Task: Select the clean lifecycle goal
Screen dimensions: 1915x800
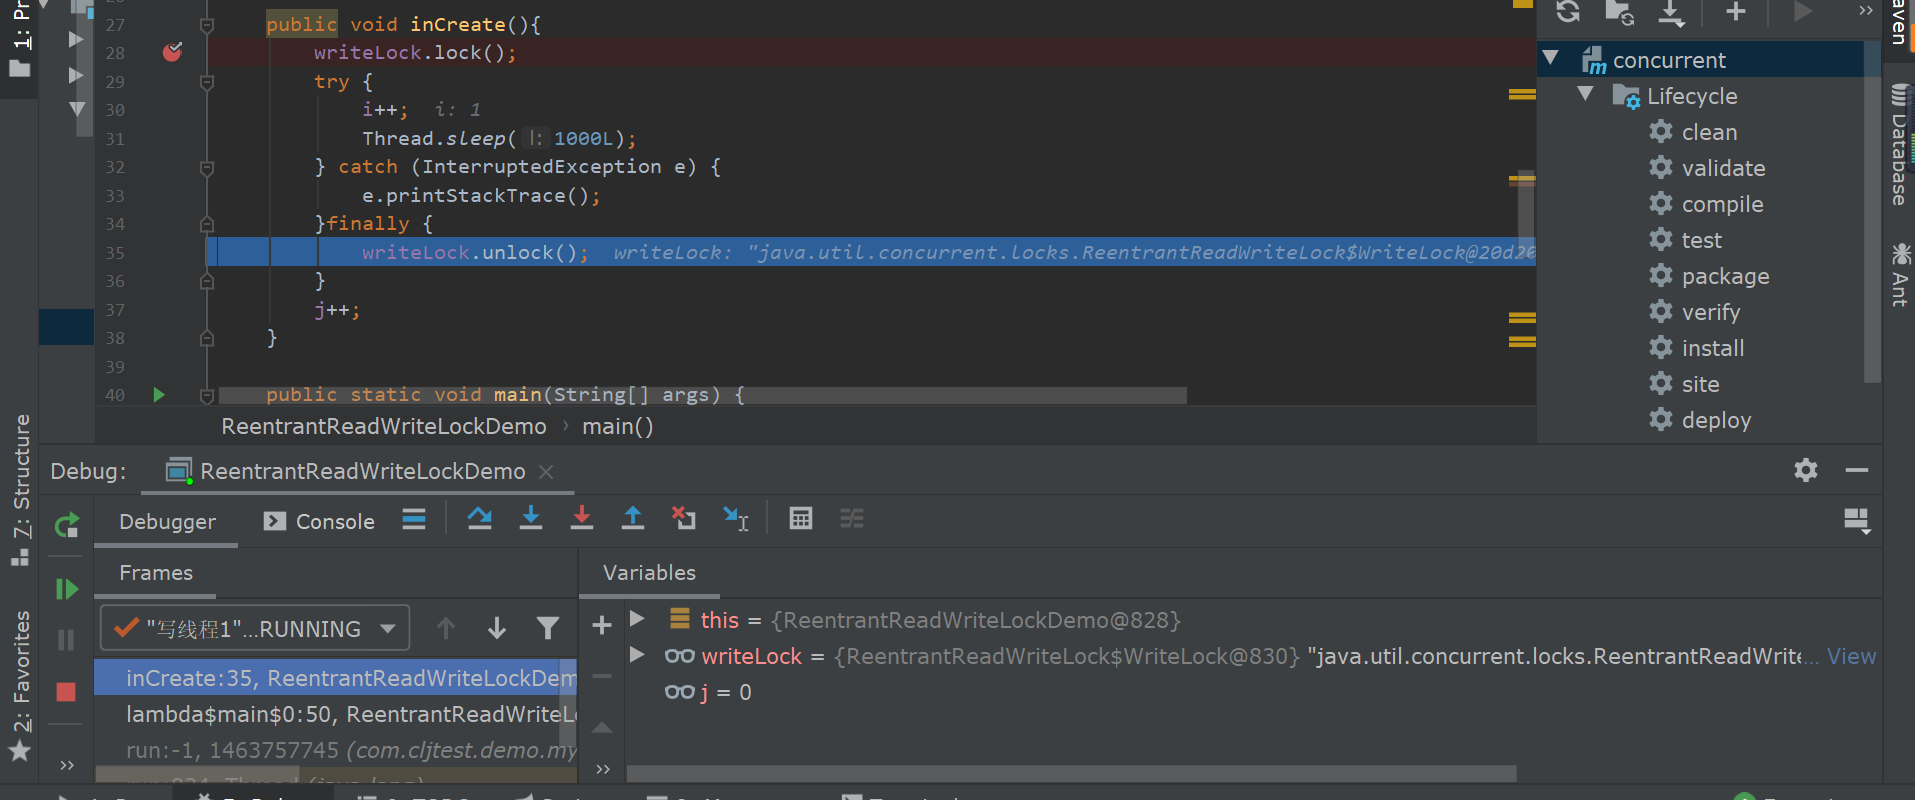Action: point(1709,132)
